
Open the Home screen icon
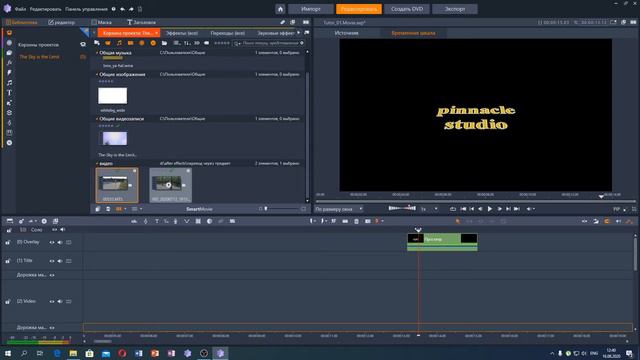click(280, 9)
